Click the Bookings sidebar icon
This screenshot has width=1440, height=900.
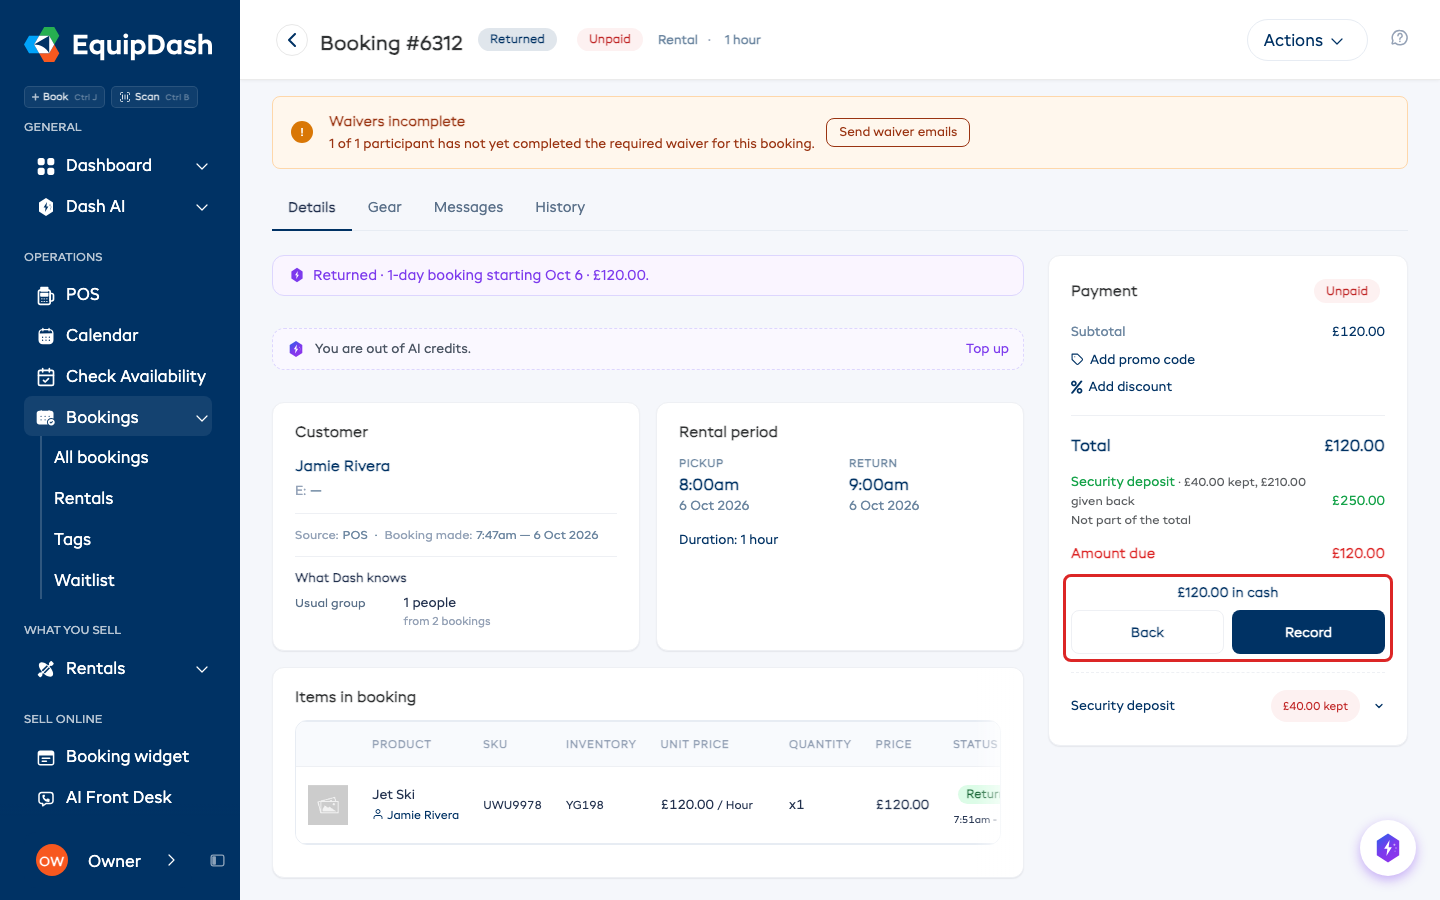pos(46,418)
